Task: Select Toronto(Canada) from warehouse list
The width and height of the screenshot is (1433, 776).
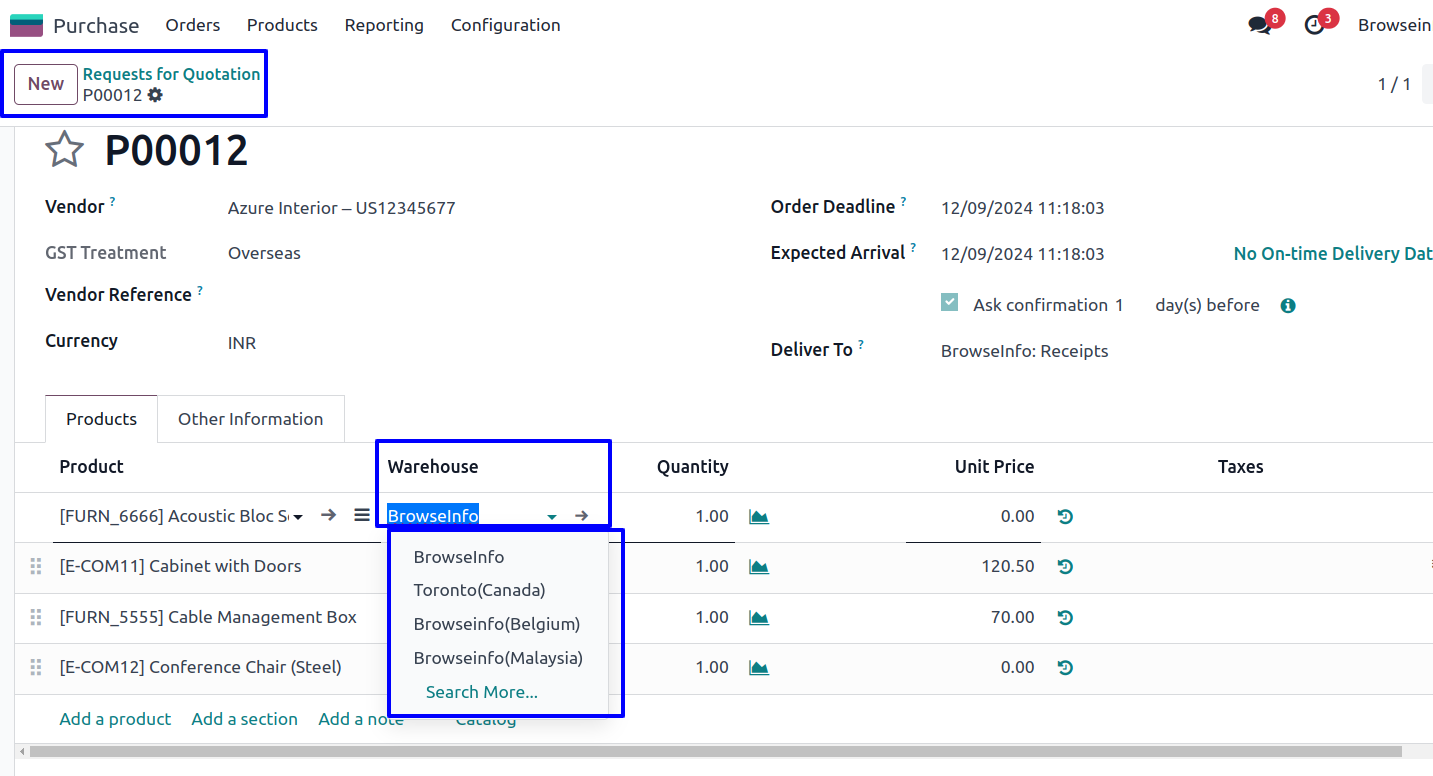Action: pos(479,590)
